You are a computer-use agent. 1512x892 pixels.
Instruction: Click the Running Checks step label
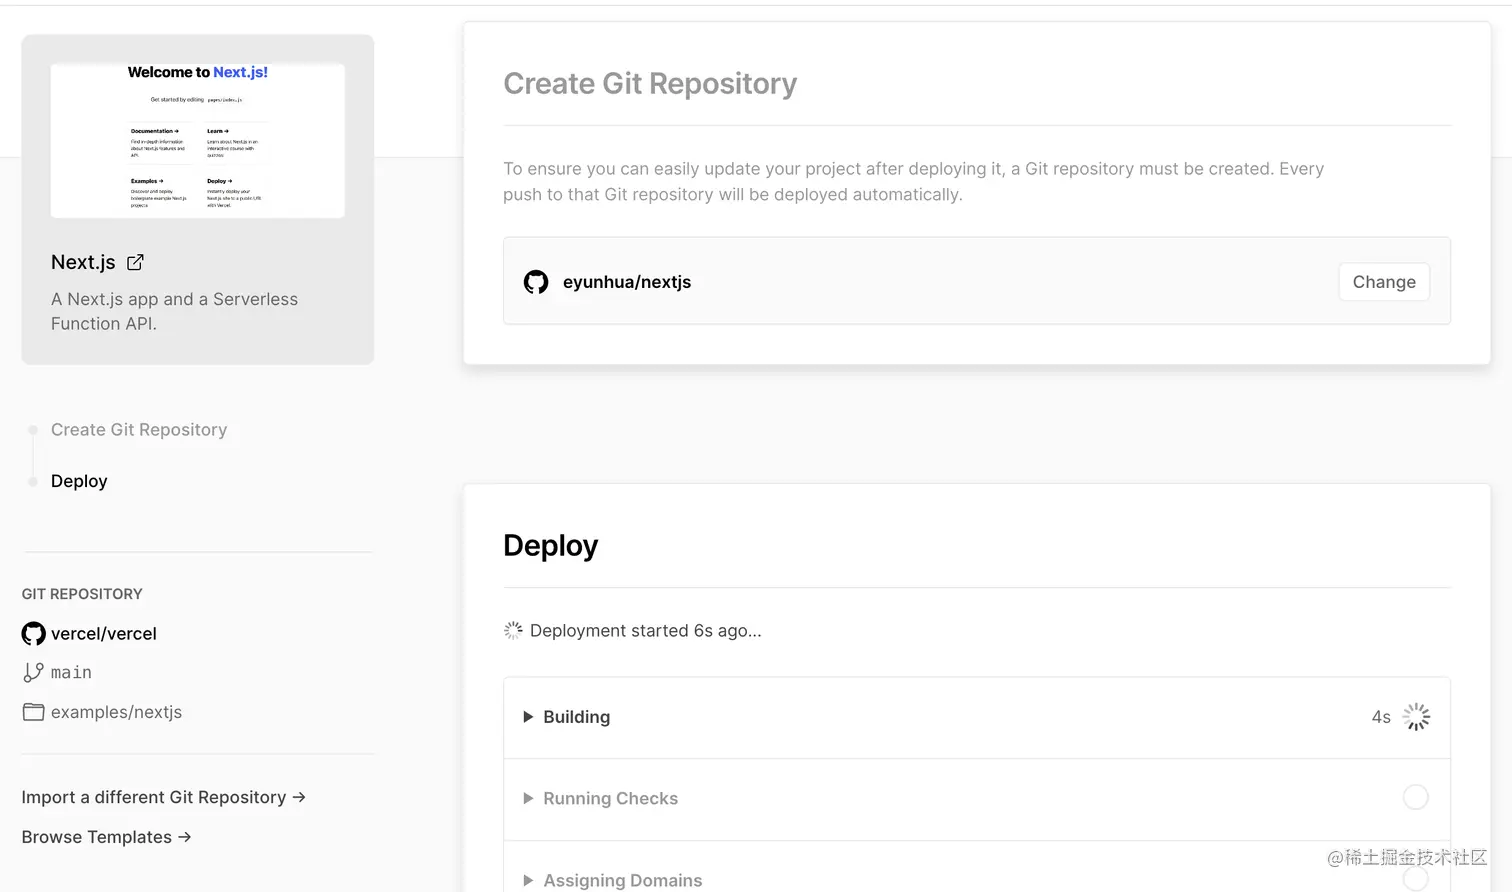(x=610, y=798)
